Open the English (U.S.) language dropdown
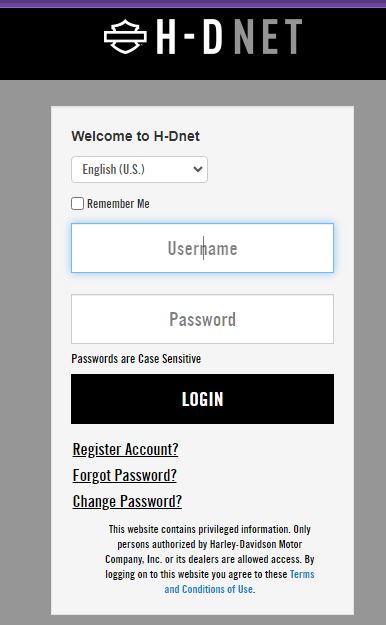386x625 pixels. [139, 169]
